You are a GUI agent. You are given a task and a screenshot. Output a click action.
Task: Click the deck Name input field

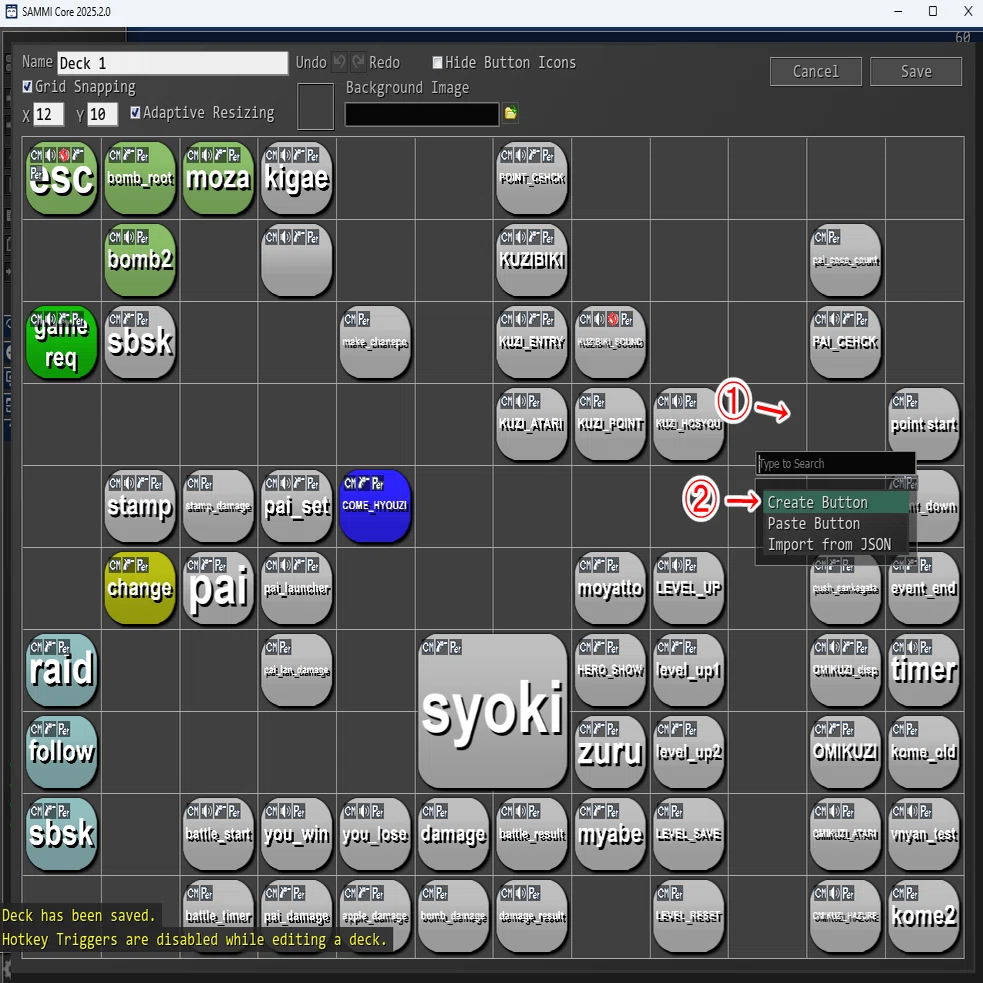tap(172, 63)
